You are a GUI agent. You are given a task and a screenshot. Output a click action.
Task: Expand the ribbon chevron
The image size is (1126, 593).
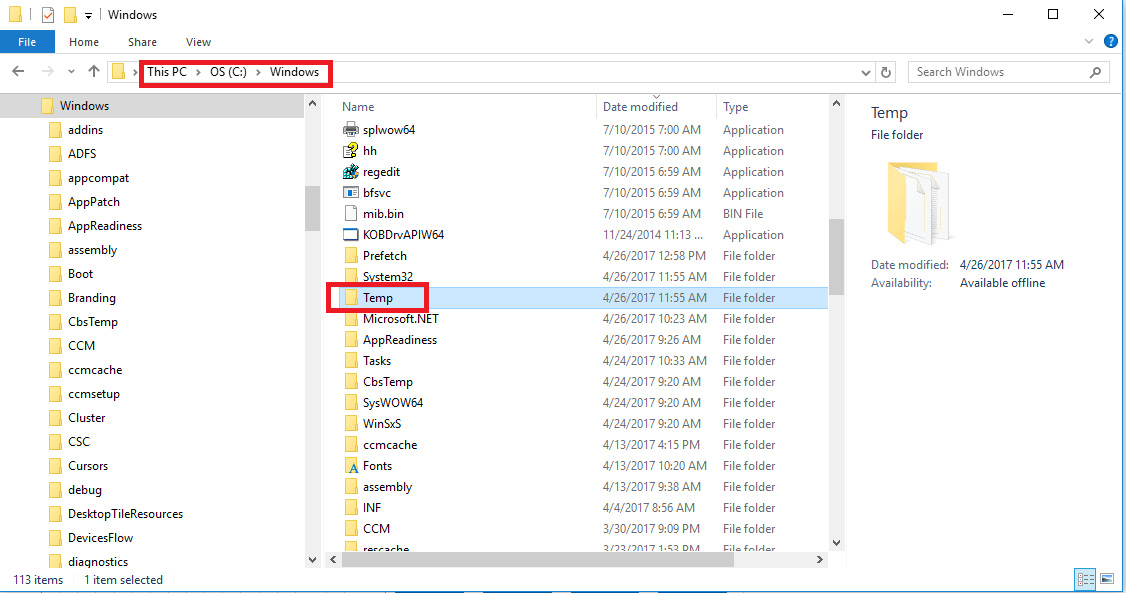pos(1089,42)
